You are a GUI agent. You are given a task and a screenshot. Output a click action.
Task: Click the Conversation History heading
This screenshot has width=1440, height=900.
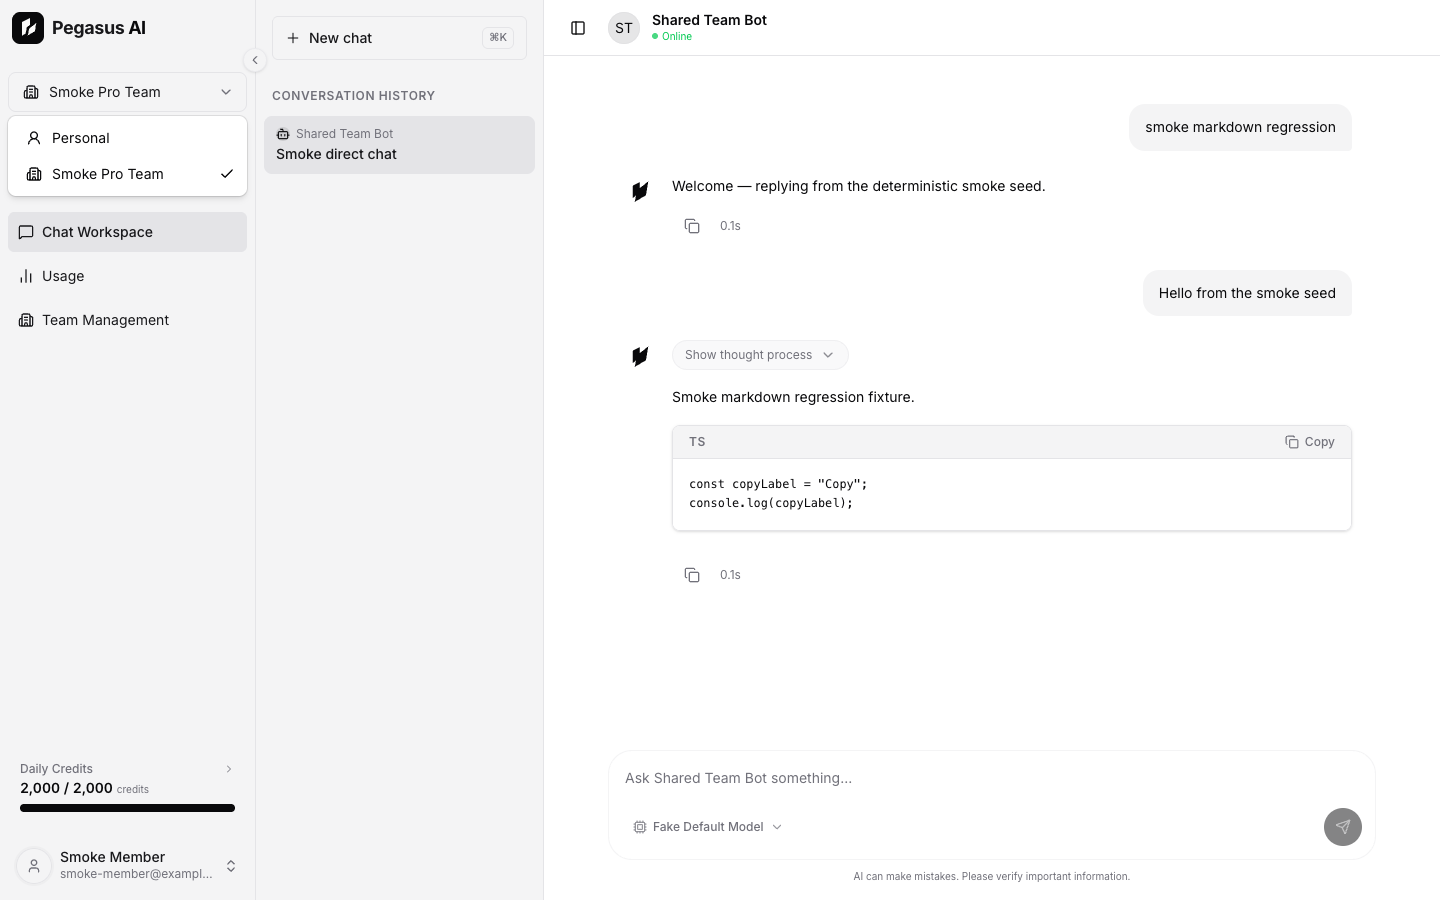tap(353, 96)
